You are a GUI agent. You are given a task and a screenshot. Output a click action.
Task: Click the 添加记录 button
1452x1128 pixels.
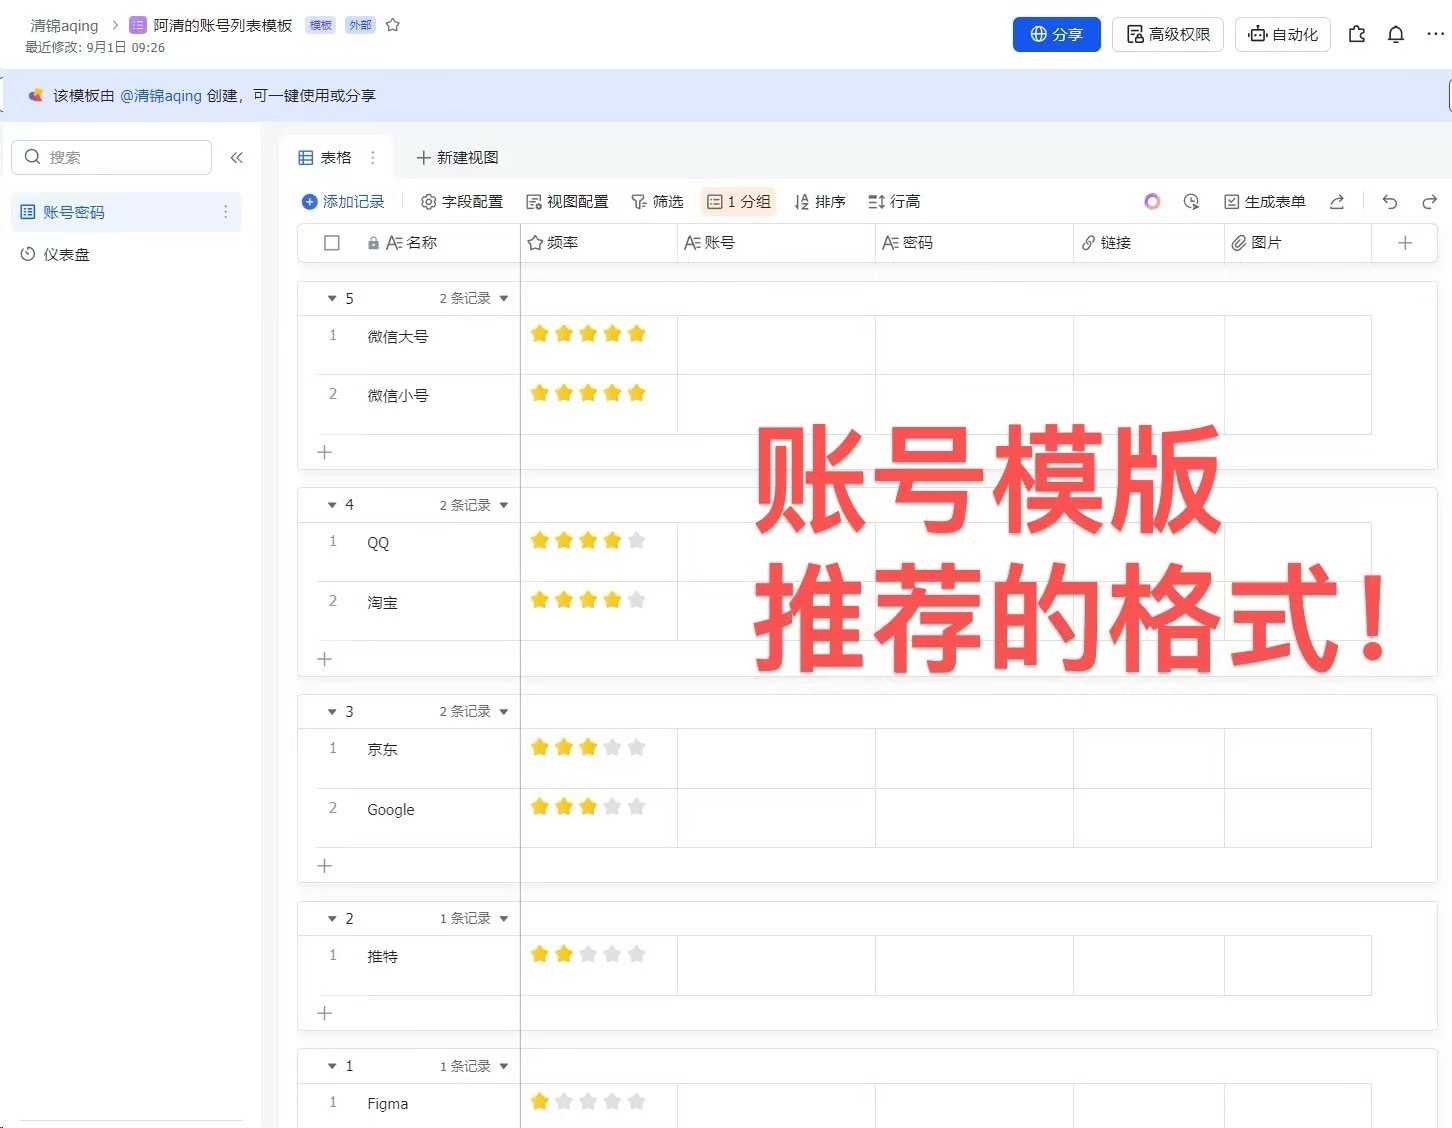[343, 202]
